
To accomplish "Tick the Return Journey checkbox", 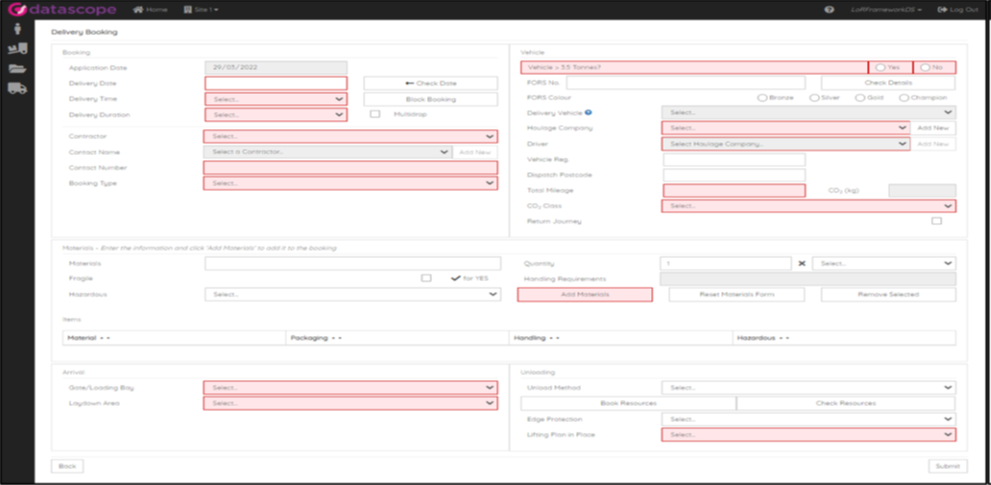I will (x=936, y=221).
